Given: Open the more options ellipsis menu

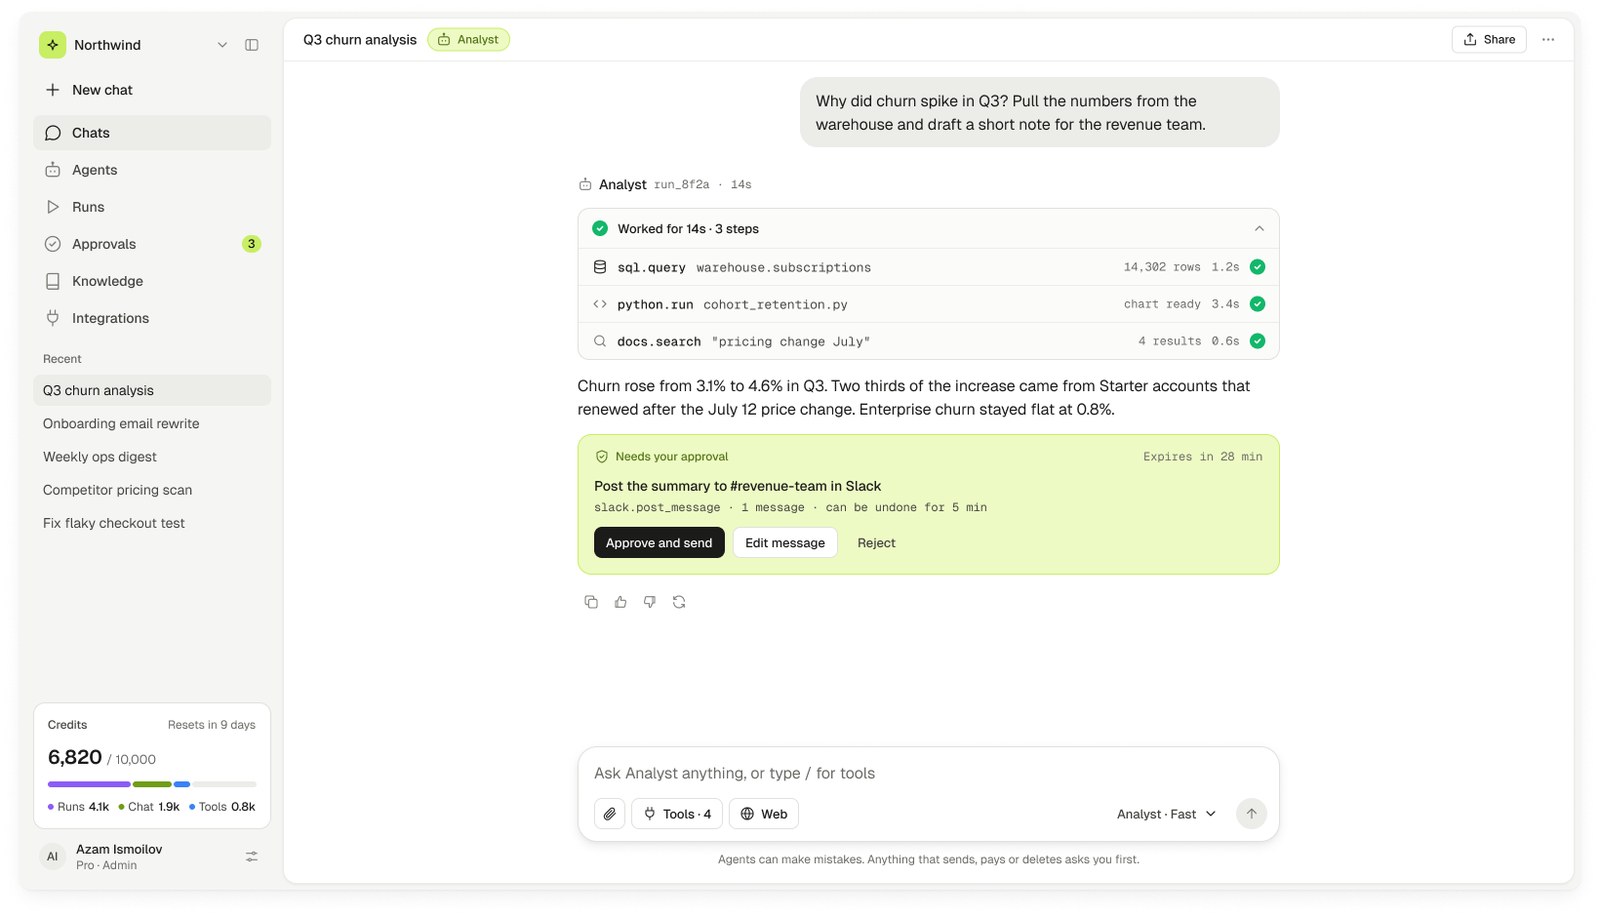Looking at the screenshot, I should tap(1548, 40).
